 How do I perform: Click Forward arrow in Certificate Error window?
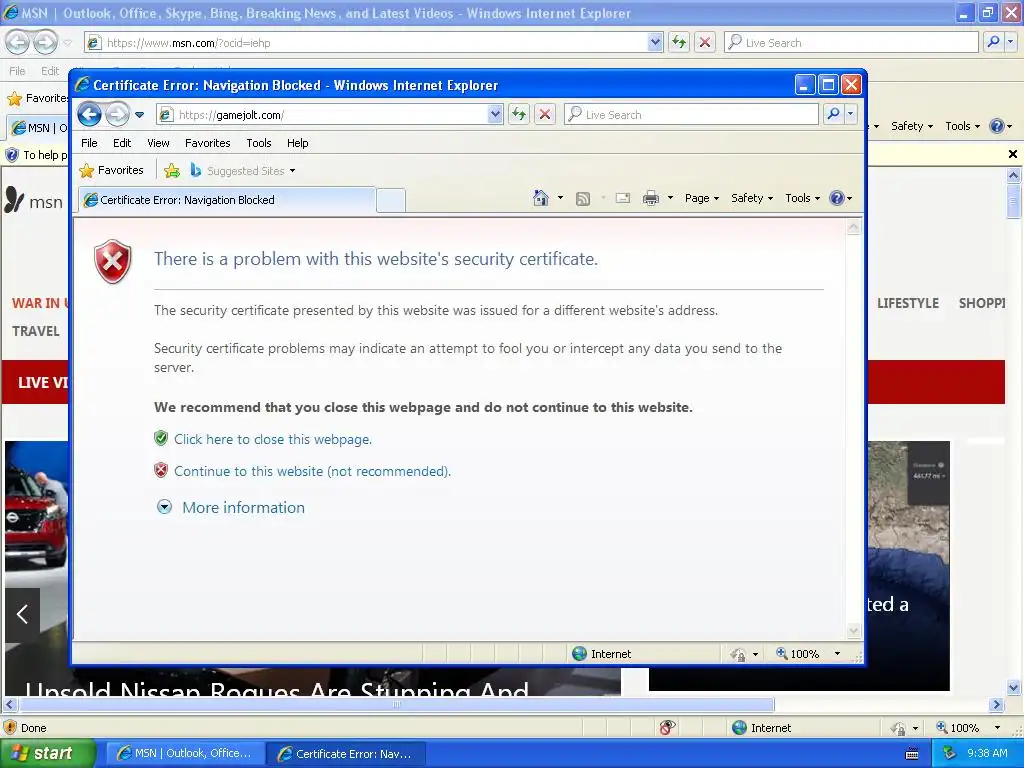point(117,115)
